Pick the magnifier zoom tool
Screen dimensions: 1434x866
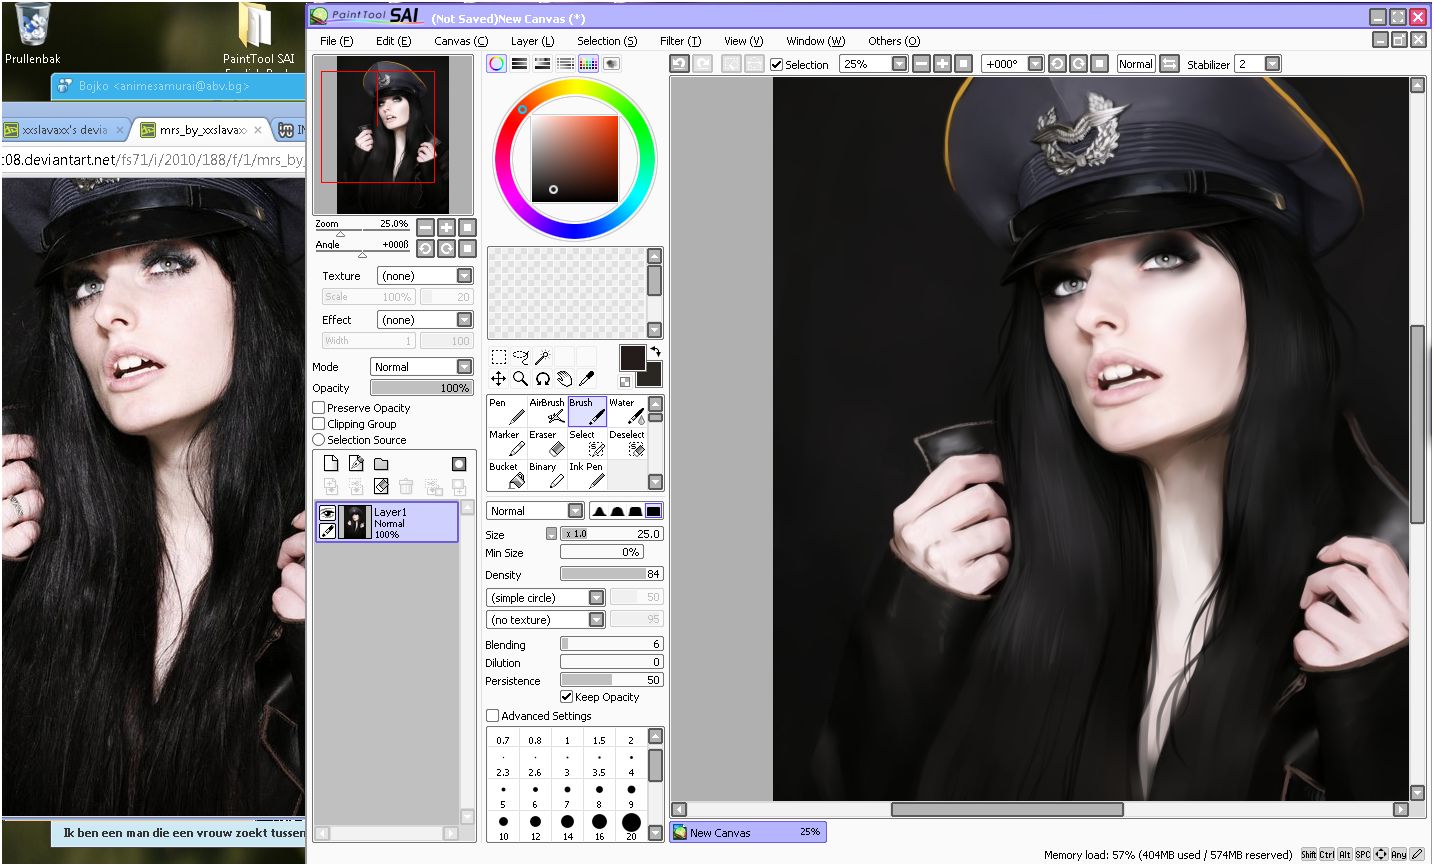coord(520,379)
